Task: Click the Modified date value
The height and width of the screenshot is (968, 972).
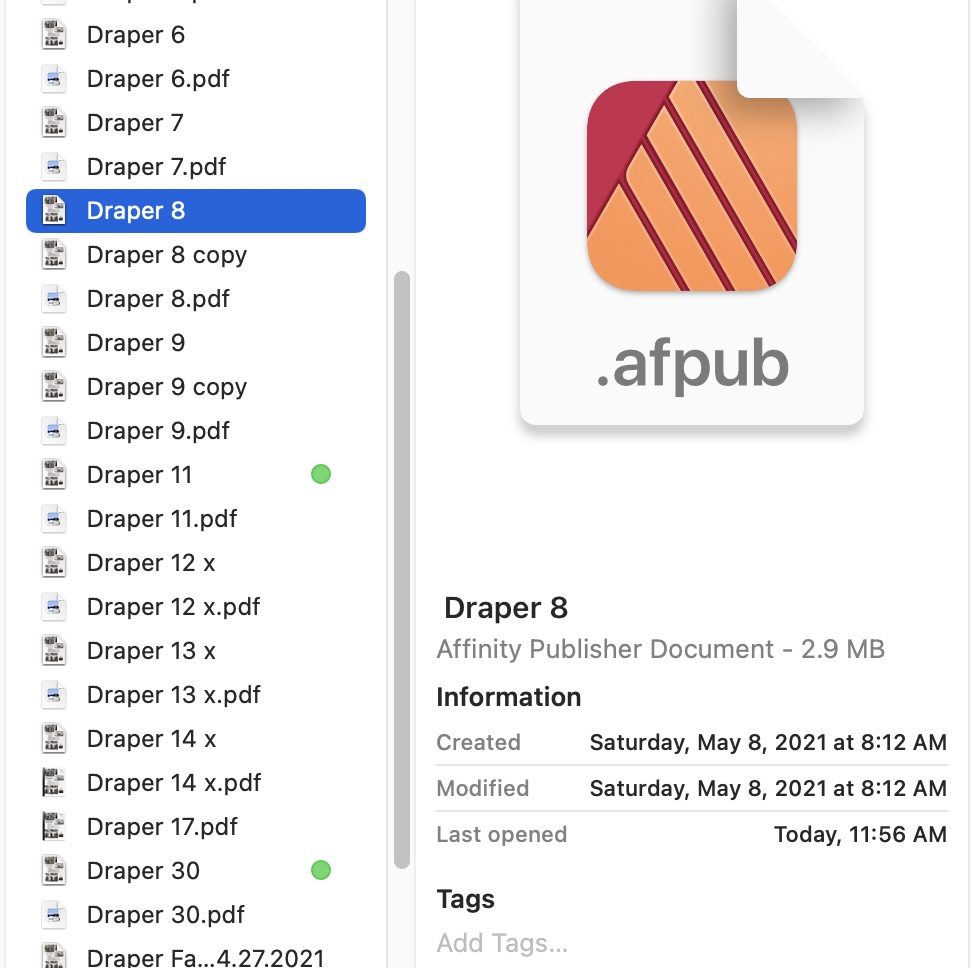Action: (768, 788)
